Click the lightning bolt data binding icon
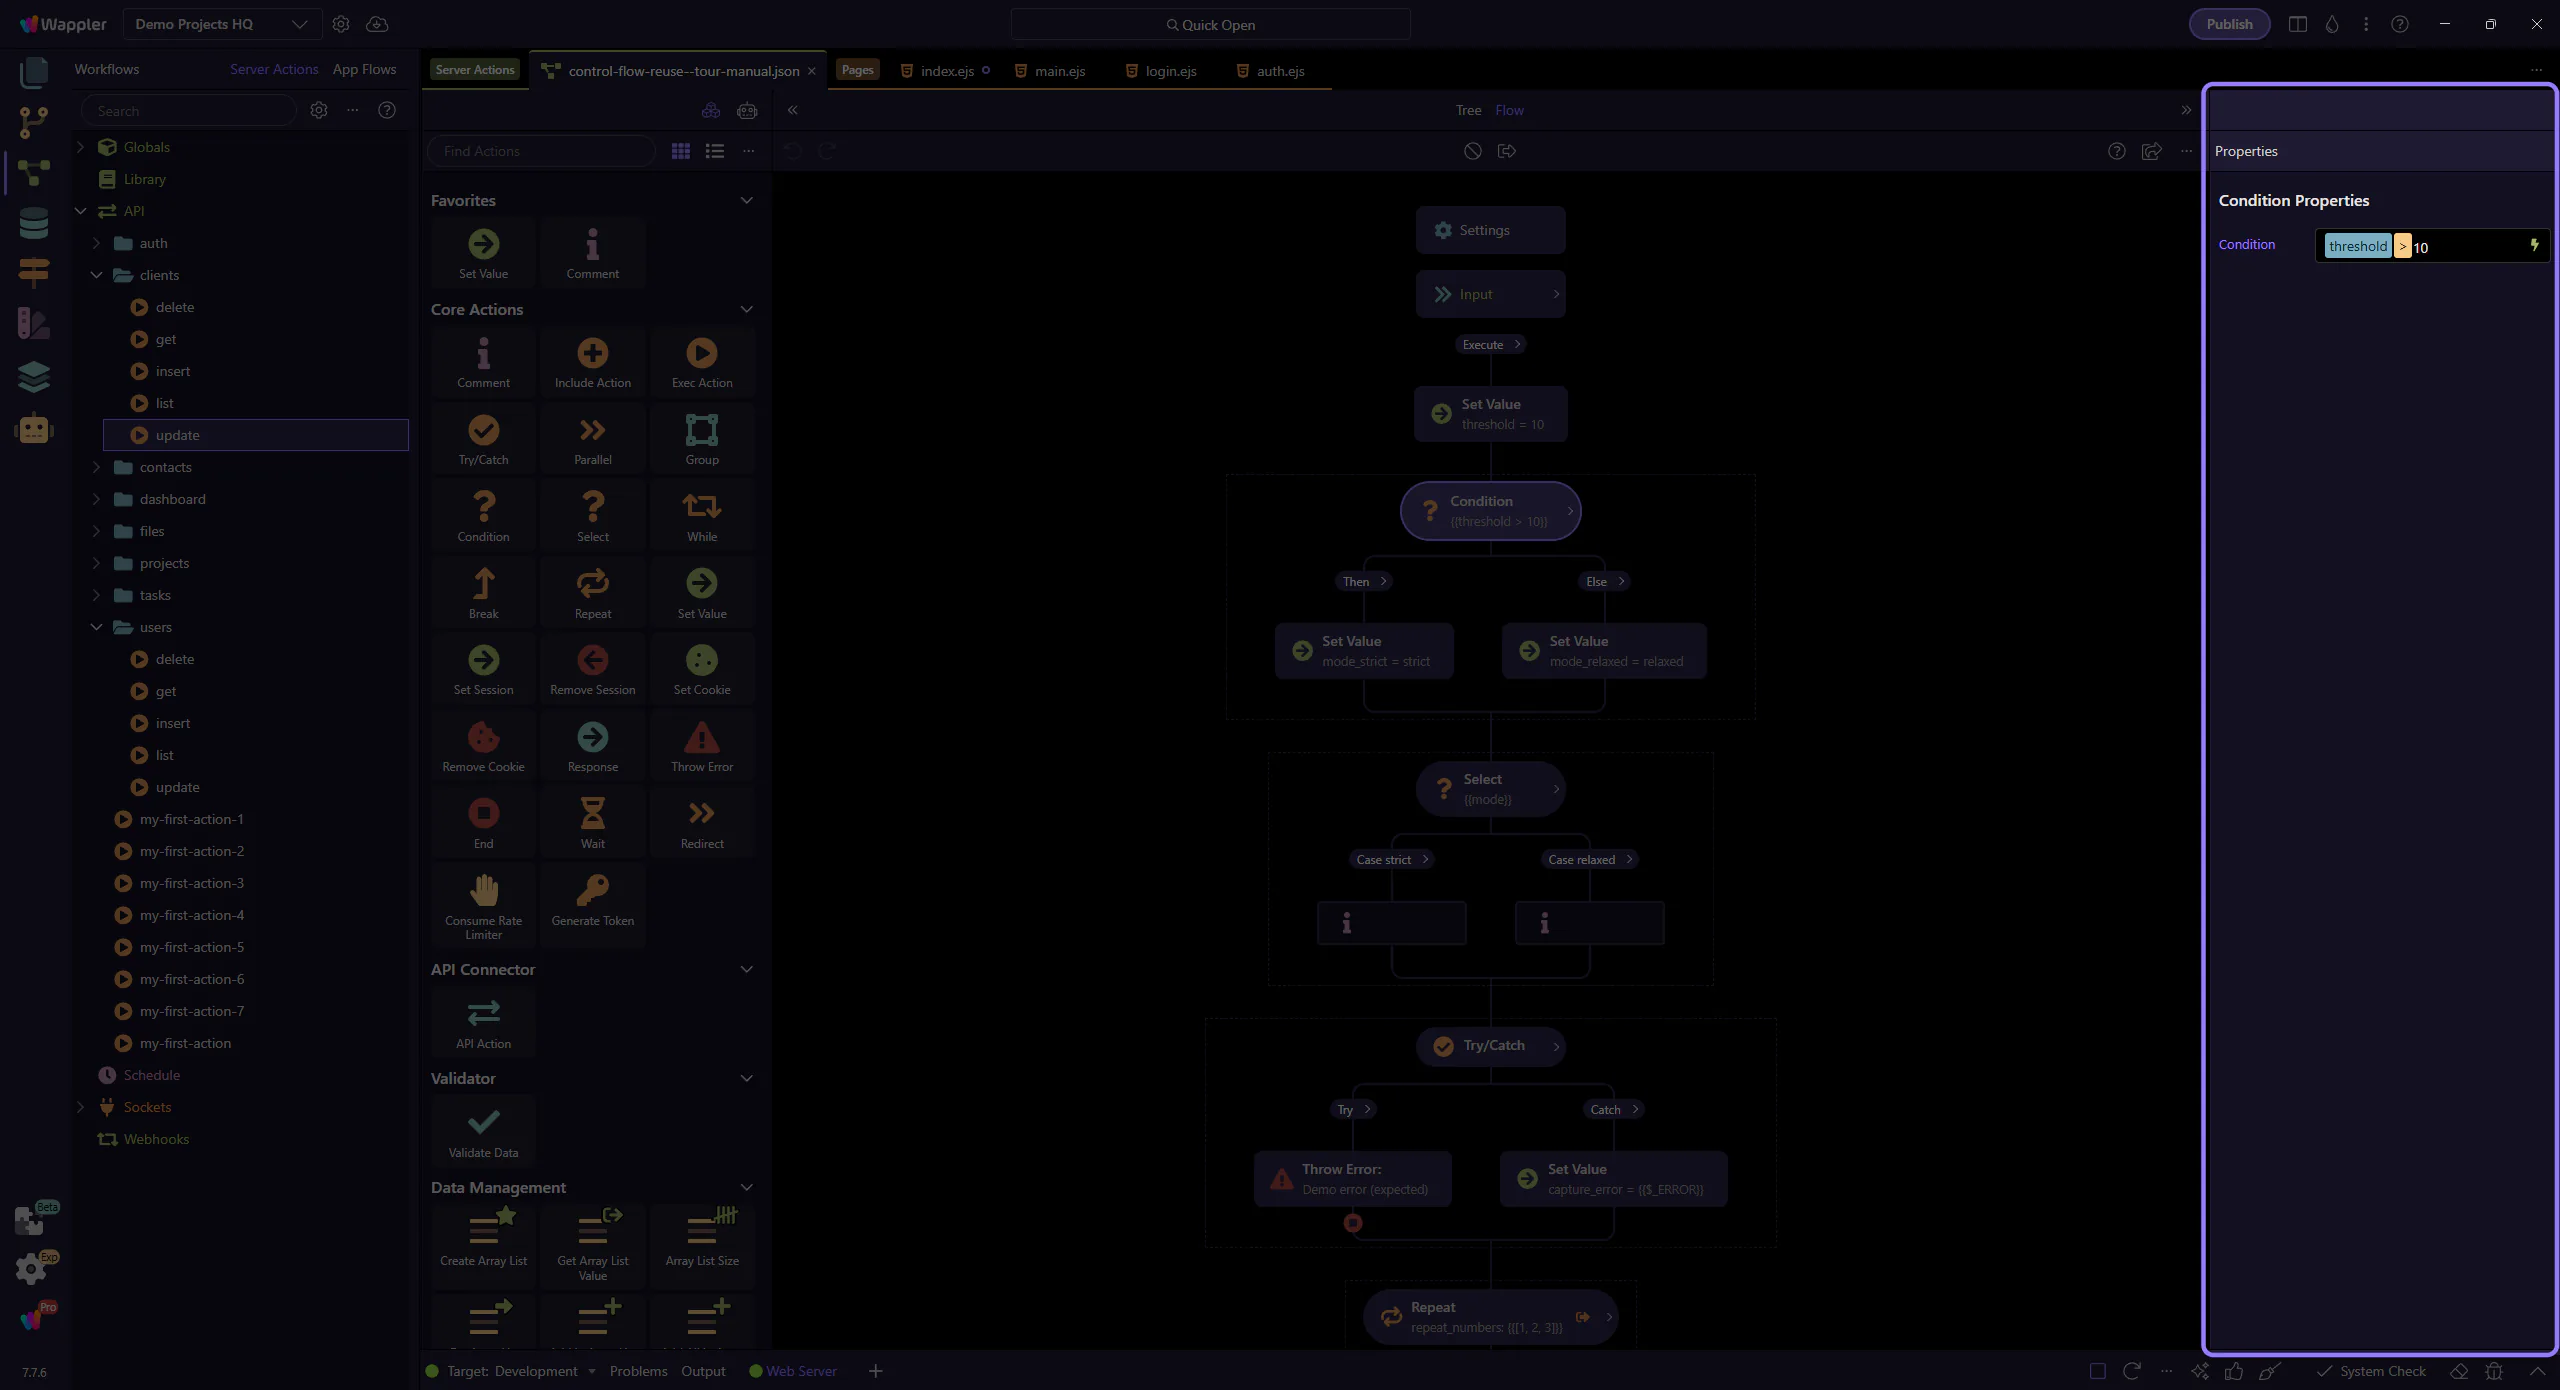2560x1390 pixels. tap(2534, 245)
